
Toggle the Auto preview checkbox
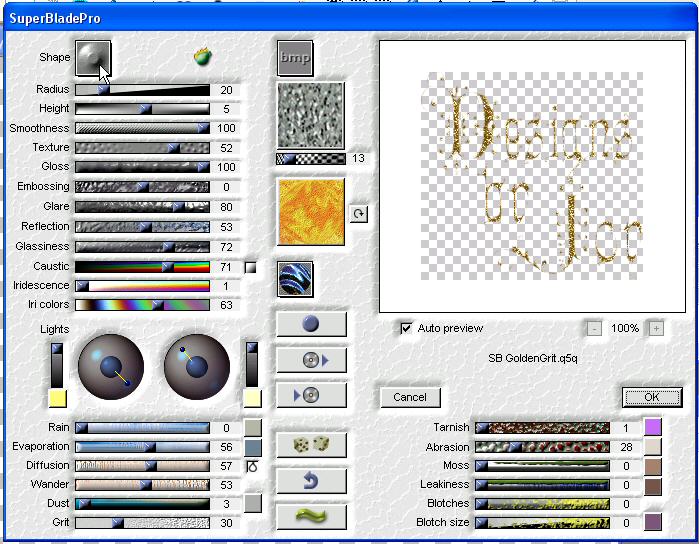click(406, 329)
